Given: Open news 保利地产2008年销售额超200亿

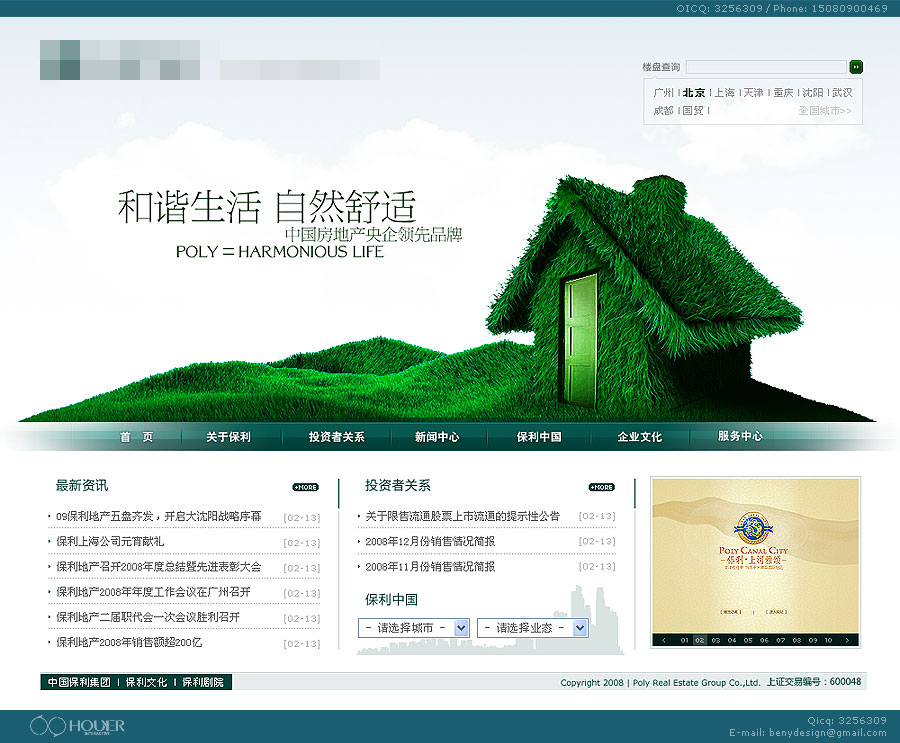Looking at the screenshot, I should pyautogui.click(x=129, y=643).
